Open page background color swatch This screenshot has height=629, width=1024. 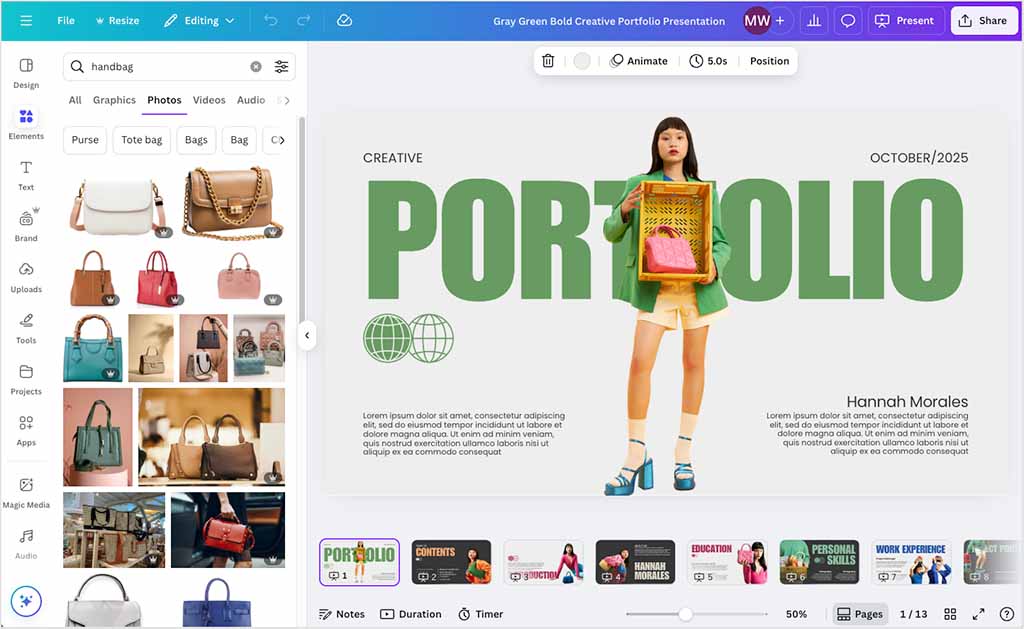(582, 61)
